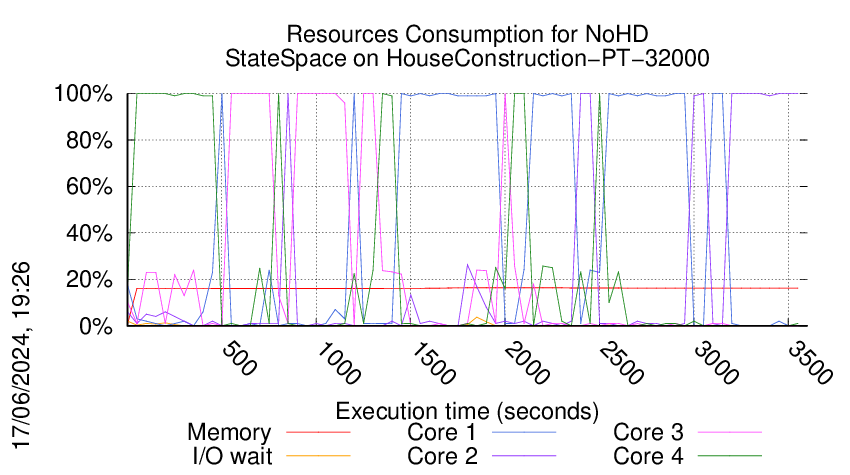The width and height of the screenshot is (850, 475).
Task: Click the 100% y-axis label
Action: tap(83, 94)
